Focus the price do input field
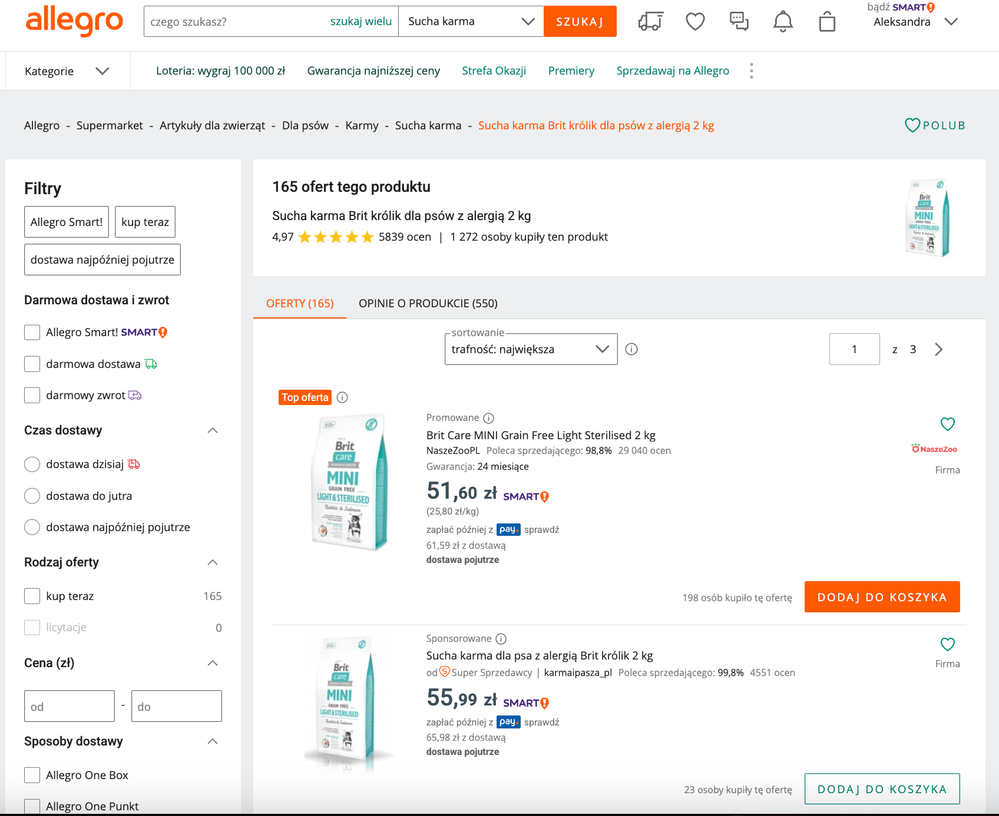Screen dimensions: 999x816 [x=176, y=706]
